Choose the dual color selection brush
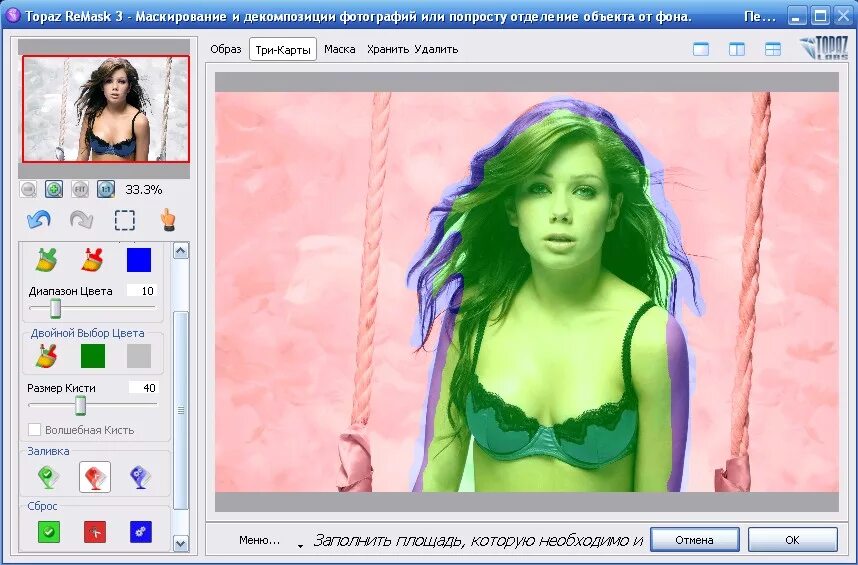This screenshot has height=565, width=858. pos(47,356)
